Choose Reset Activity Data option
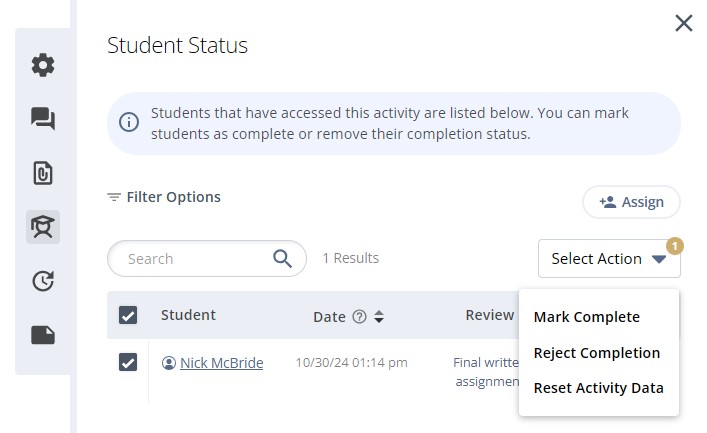This screenshot has height=433, width=707. click(598, 388)
